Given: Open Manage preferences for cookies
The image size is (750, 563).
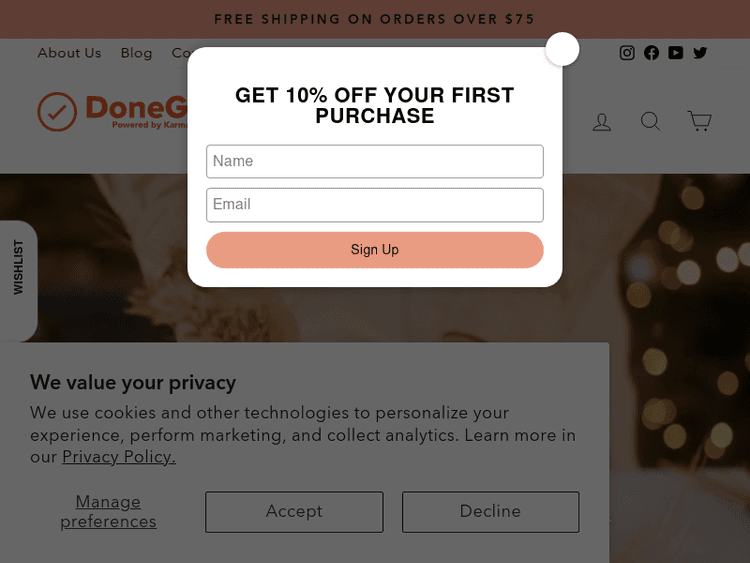Looking at the screenshot, I should click(x=108, y=511).
